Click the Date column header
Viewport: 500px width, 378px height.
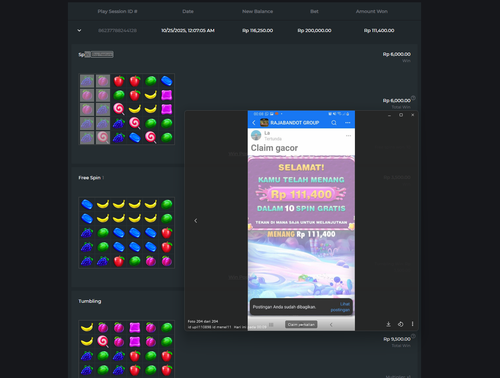[x=188, y=11]
